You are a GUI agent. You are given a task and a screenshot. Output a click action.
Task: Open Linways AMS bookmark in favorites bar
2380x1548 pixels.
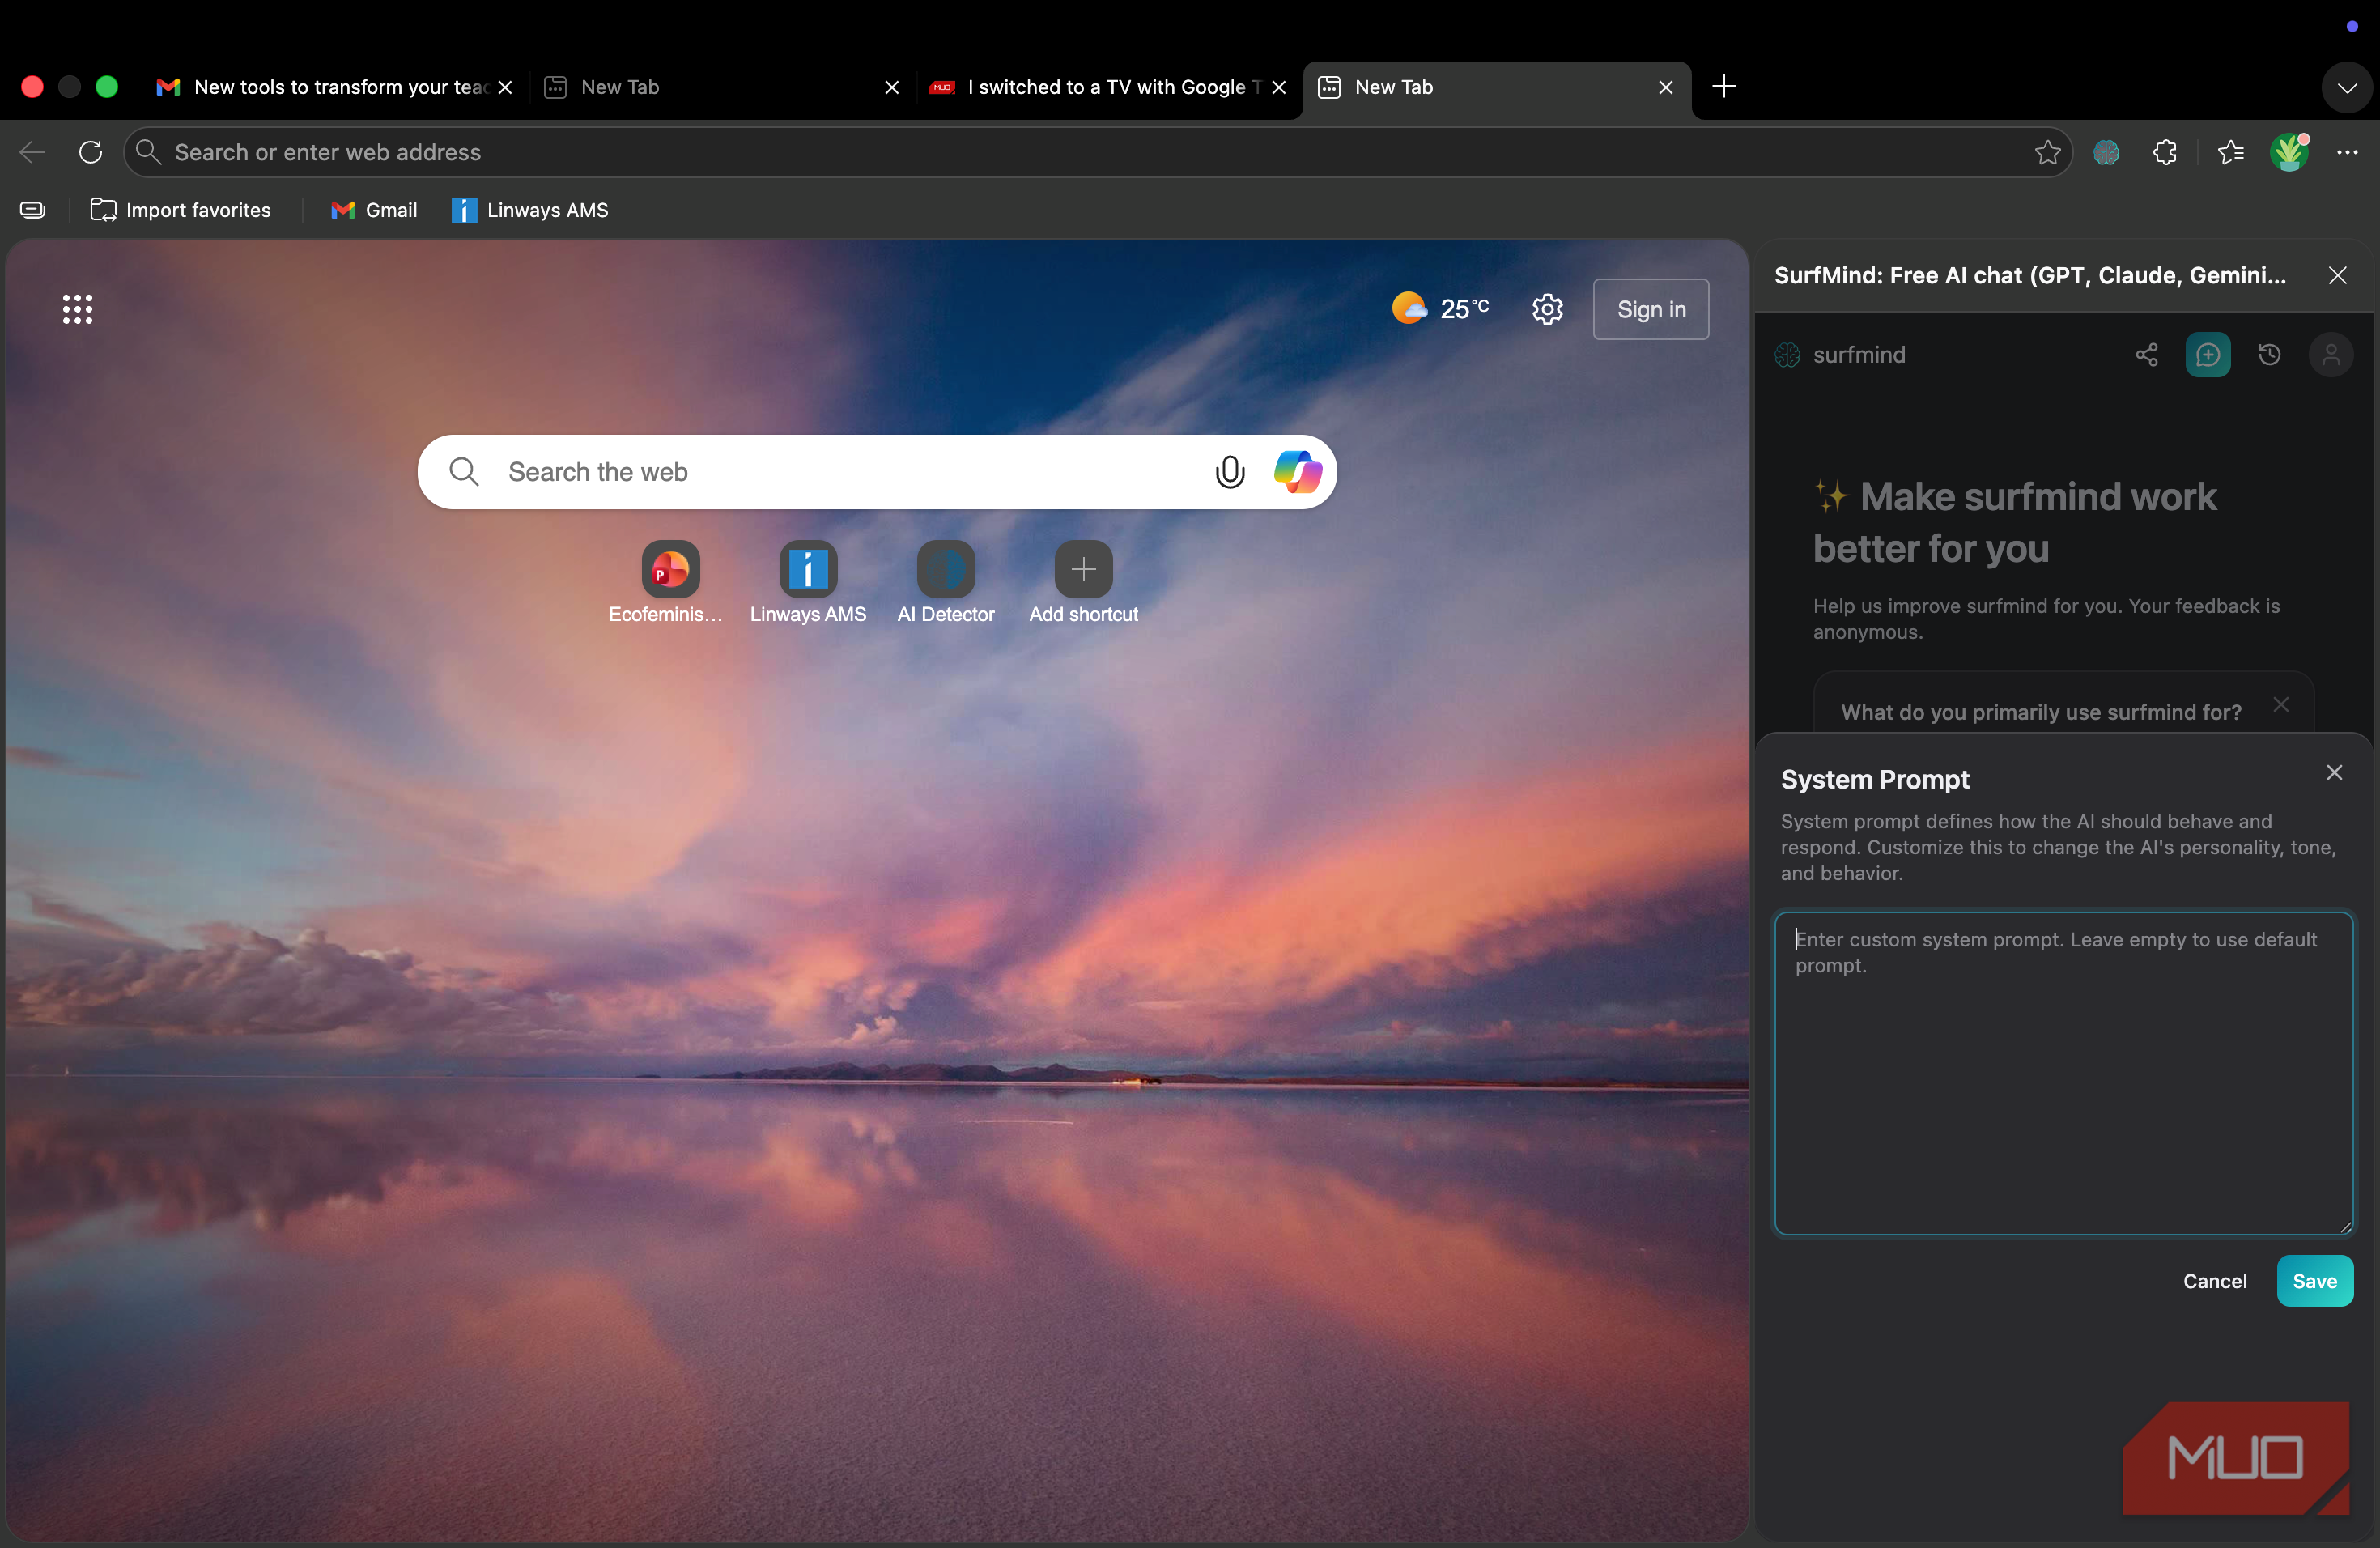pyautogui.click(x=530, y=210)
